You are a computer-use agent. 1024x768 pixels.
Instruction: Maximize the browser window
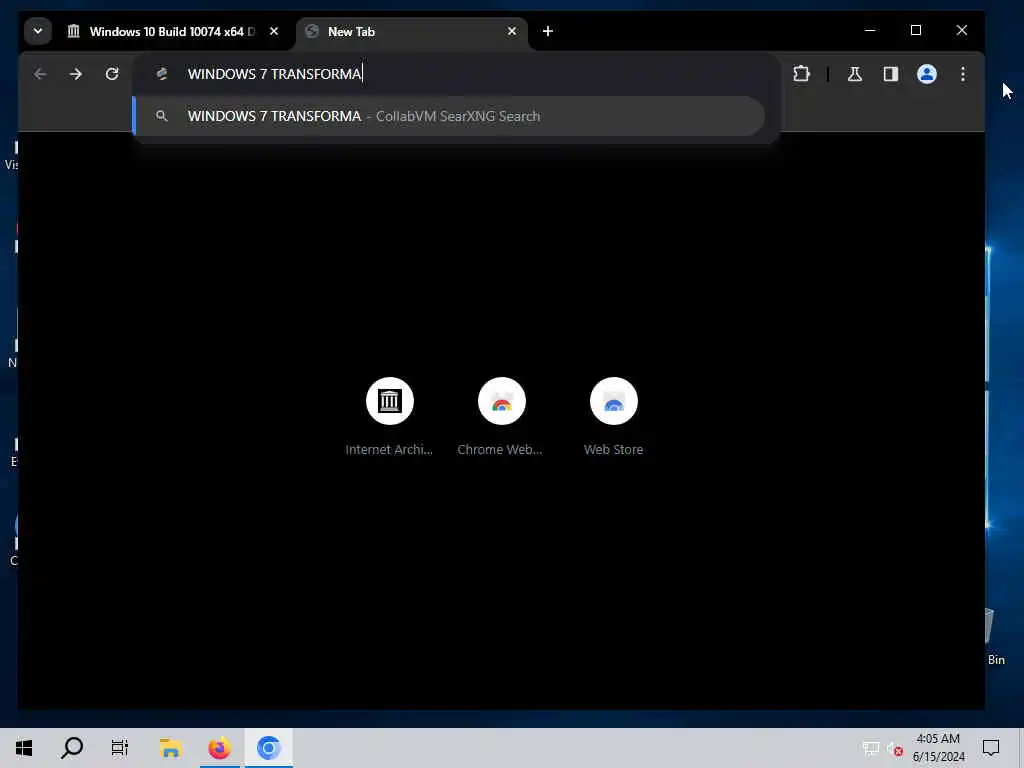[916, 31]
